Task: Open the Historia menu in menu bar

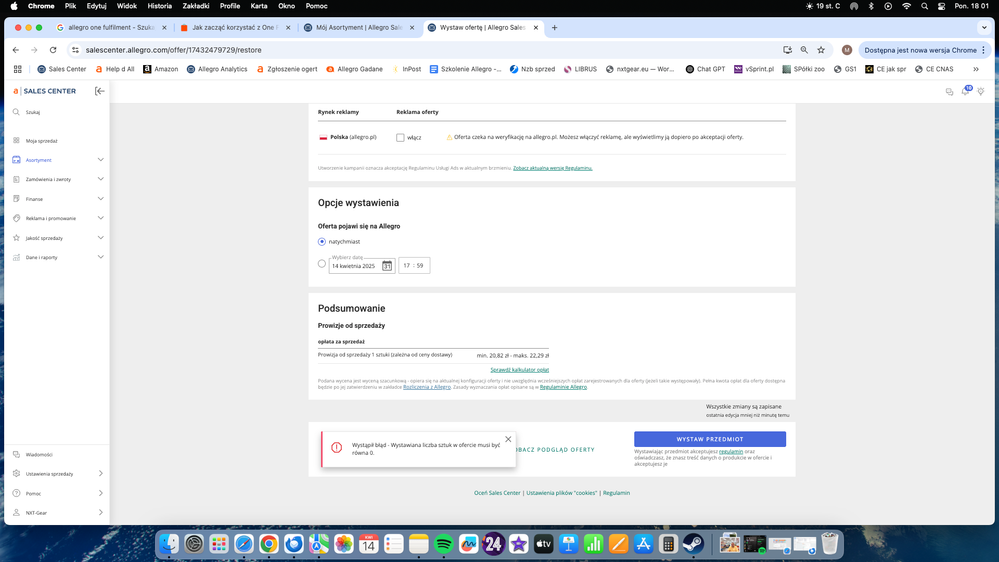Action: click(x=159, y=6)
